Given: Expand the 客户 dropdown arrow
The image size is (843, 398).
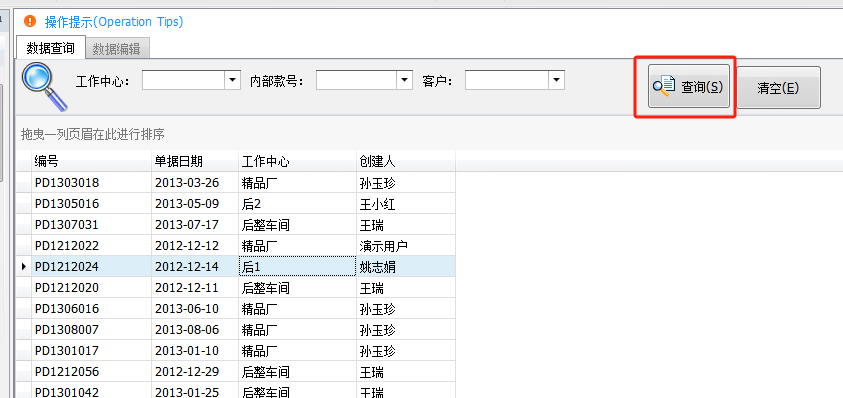Looking at the screenshot, I should [x=556, y=80].
